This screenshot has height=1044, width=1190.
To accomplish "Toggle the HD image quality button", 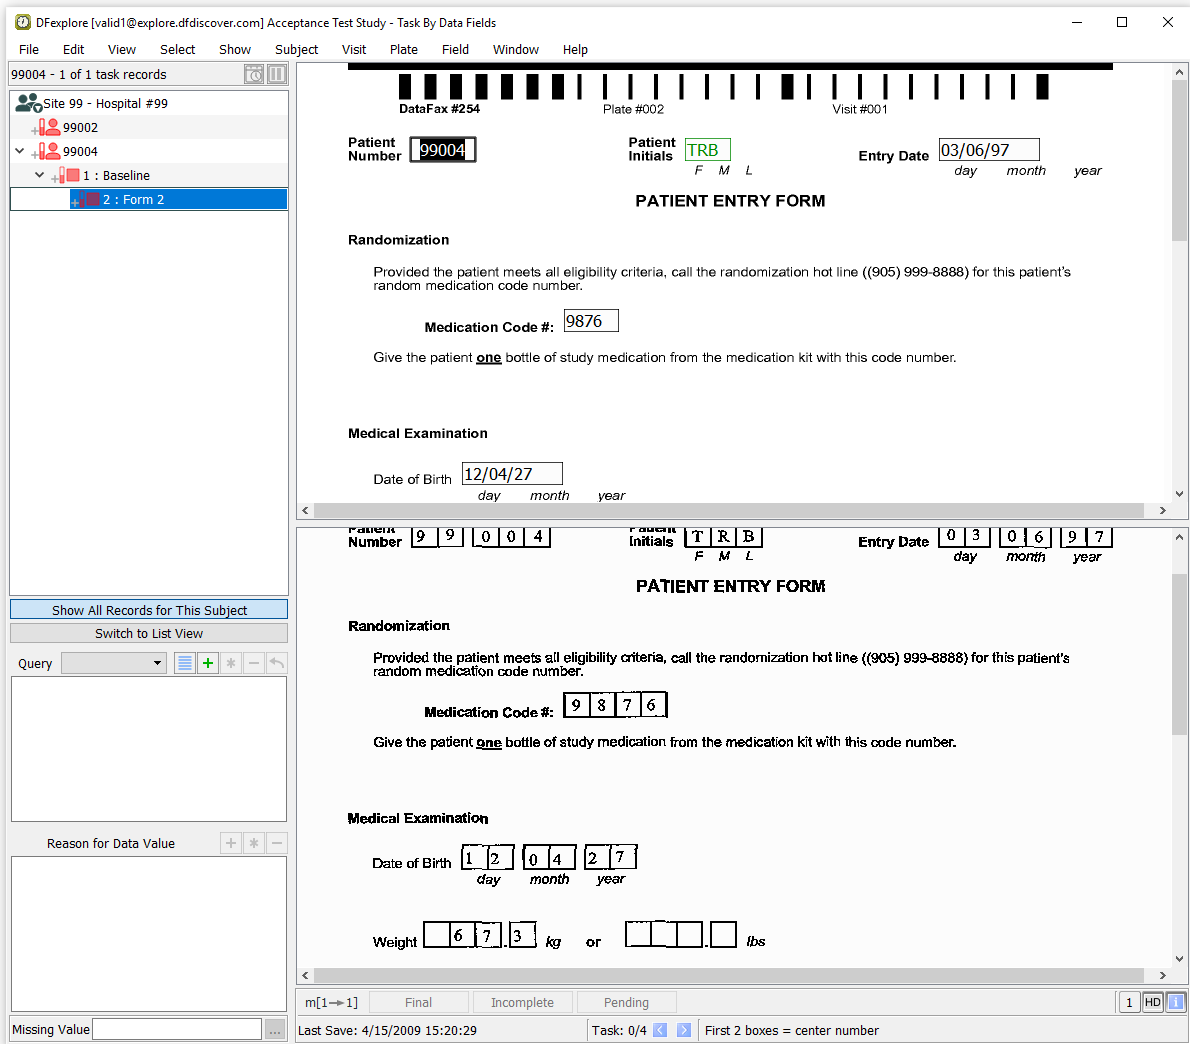I will point(1153,1002).
